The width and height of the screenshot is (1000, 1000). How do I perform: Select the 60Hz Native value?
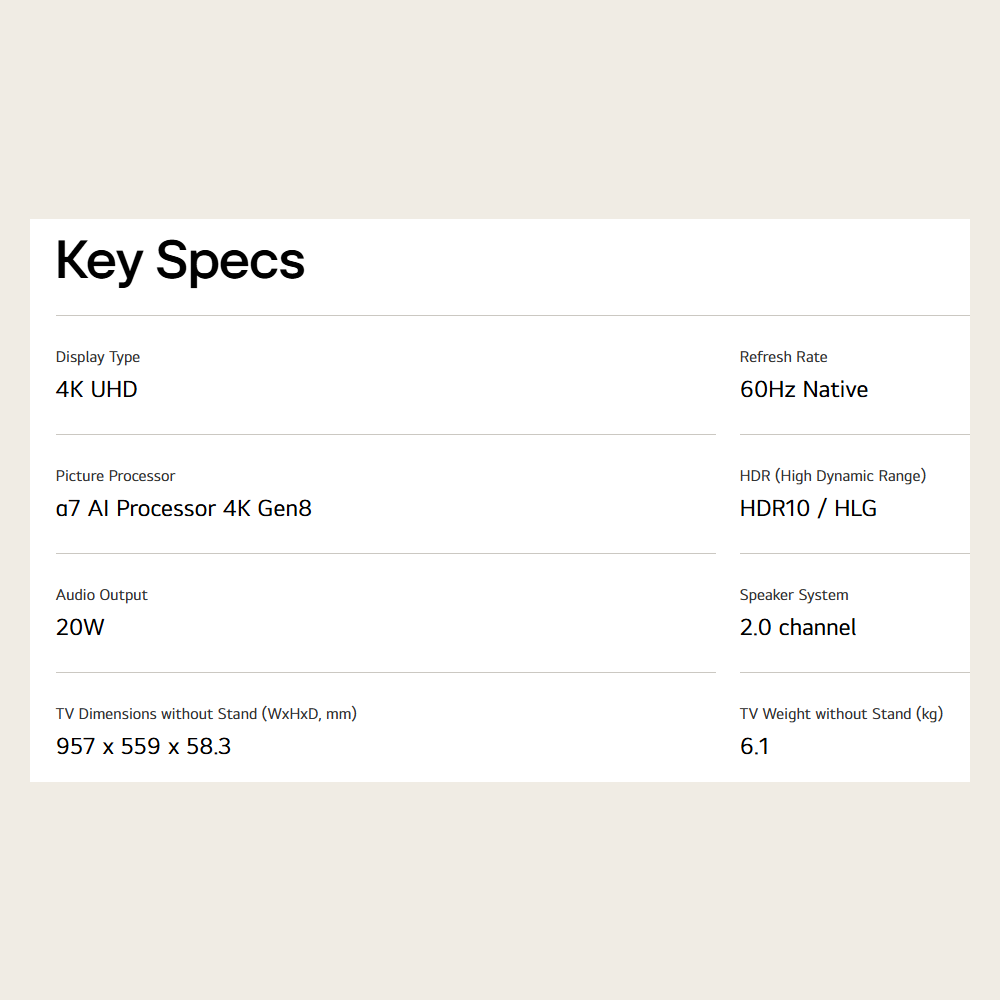[804, 389]
